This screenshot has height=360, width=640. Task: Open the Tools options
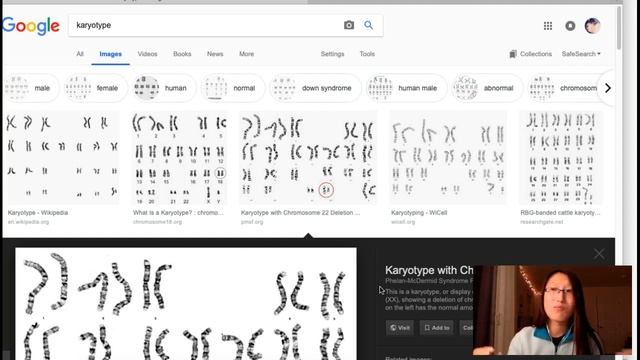coord(367,54)
